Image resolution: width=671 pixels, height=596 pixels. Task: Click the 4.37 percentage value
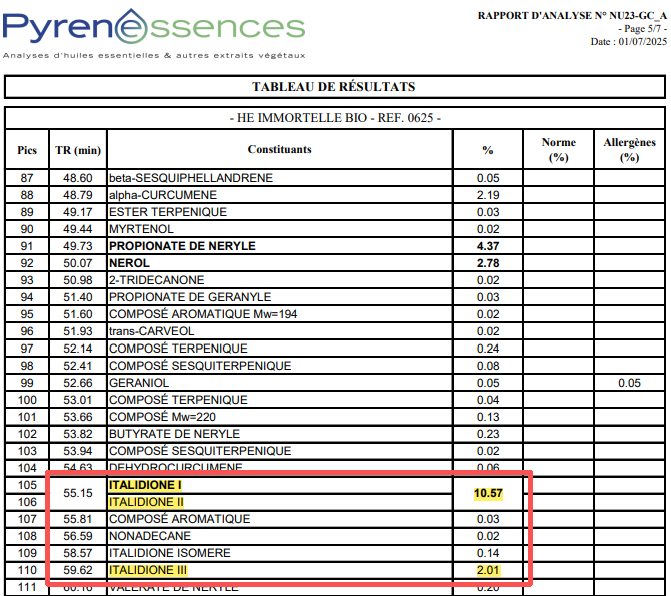pyautogui.click(x=488, y=246)
